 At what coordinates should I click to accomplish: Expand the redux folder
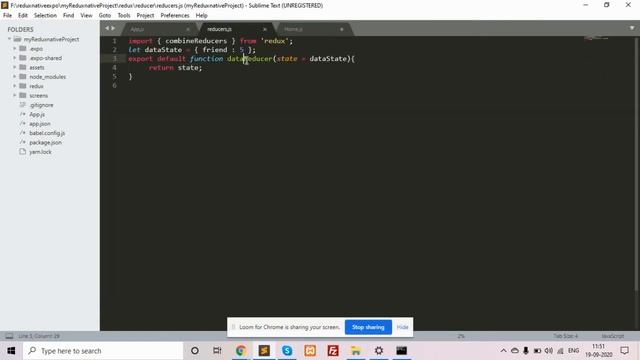15,86
